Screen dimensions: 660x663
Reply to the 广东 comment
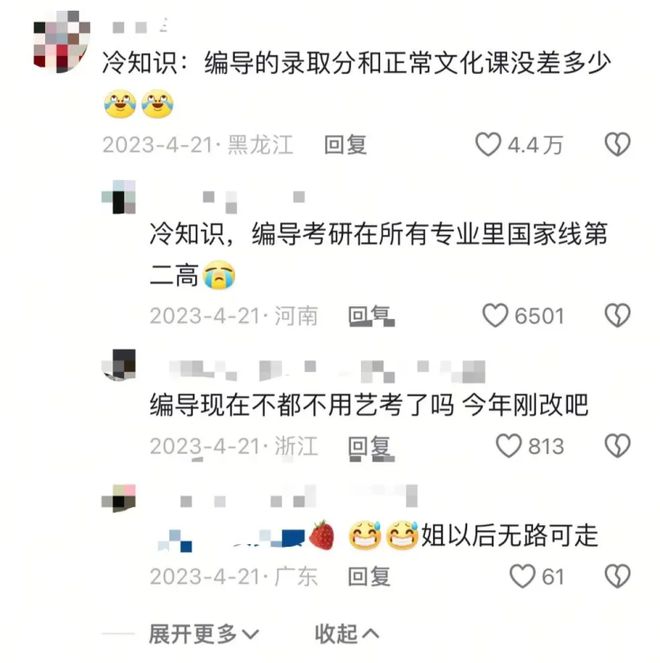(369, 576)
